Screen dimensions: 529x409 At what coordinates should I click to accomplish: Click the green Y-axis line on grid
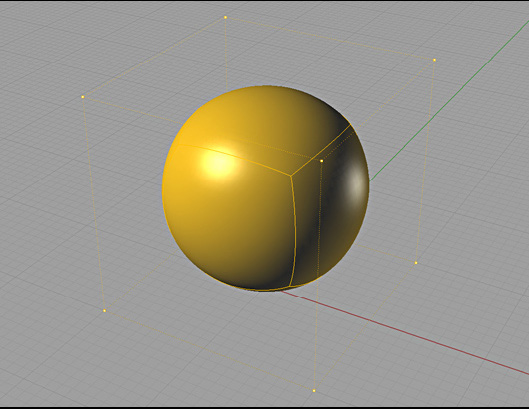click(x=449, y=101)
